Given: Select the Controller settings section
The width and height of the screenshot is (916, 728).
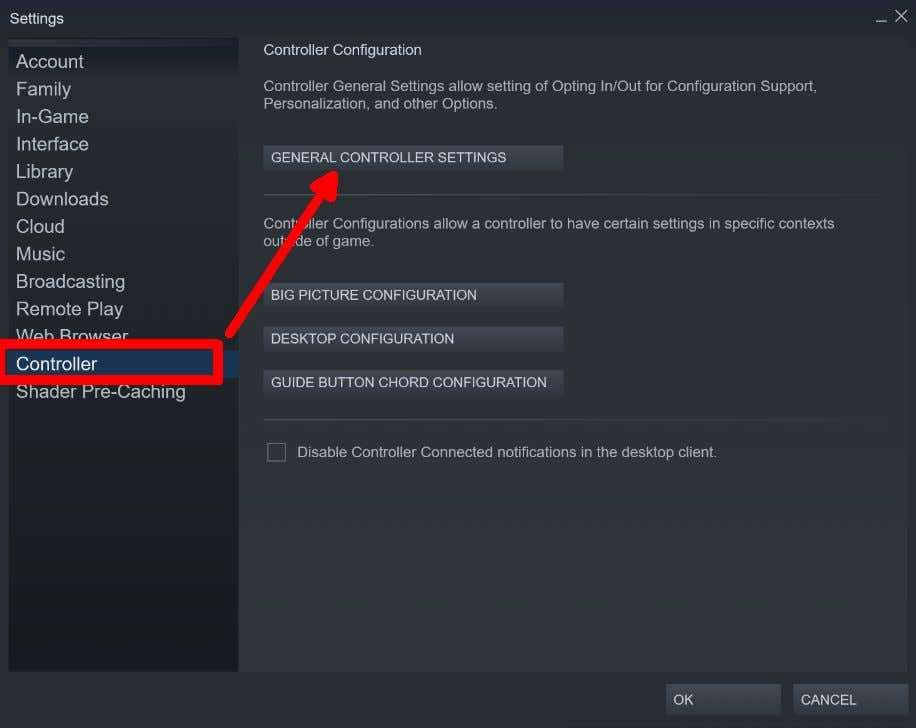Looking at the screenshot, I should (56, 363).
